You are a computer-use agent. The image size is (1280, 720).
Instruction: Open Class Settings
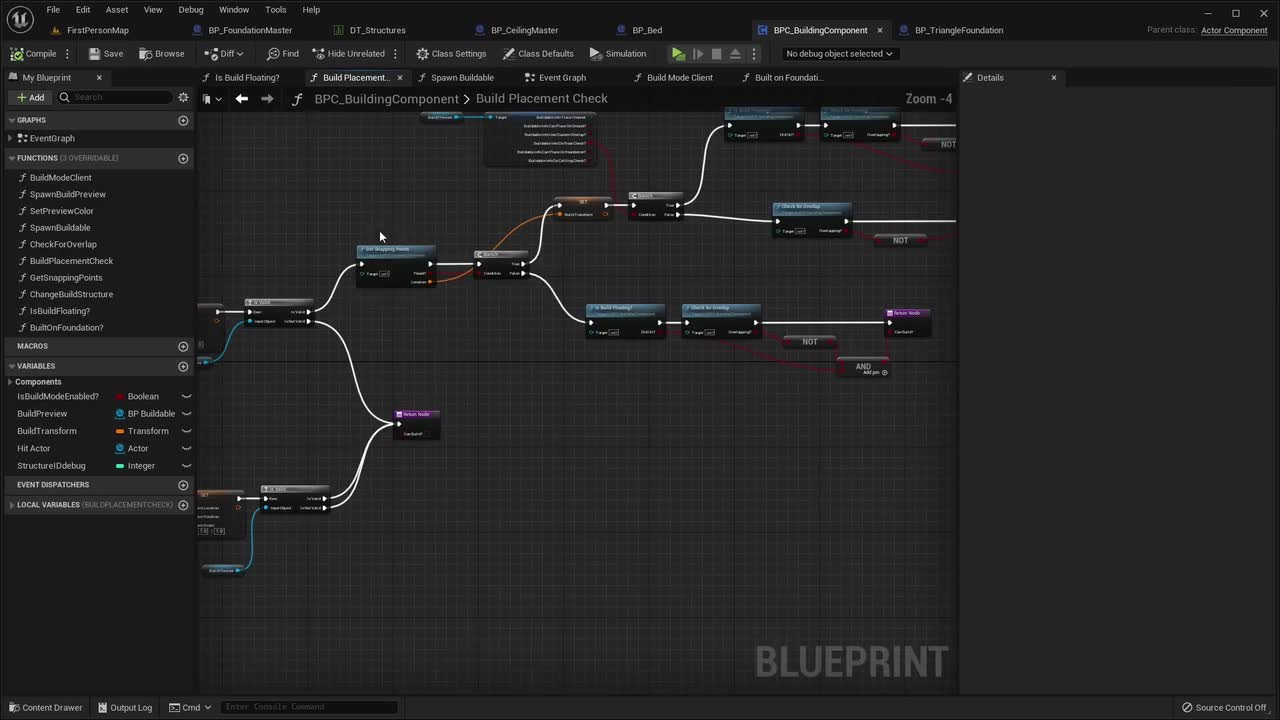pos(451,54)
